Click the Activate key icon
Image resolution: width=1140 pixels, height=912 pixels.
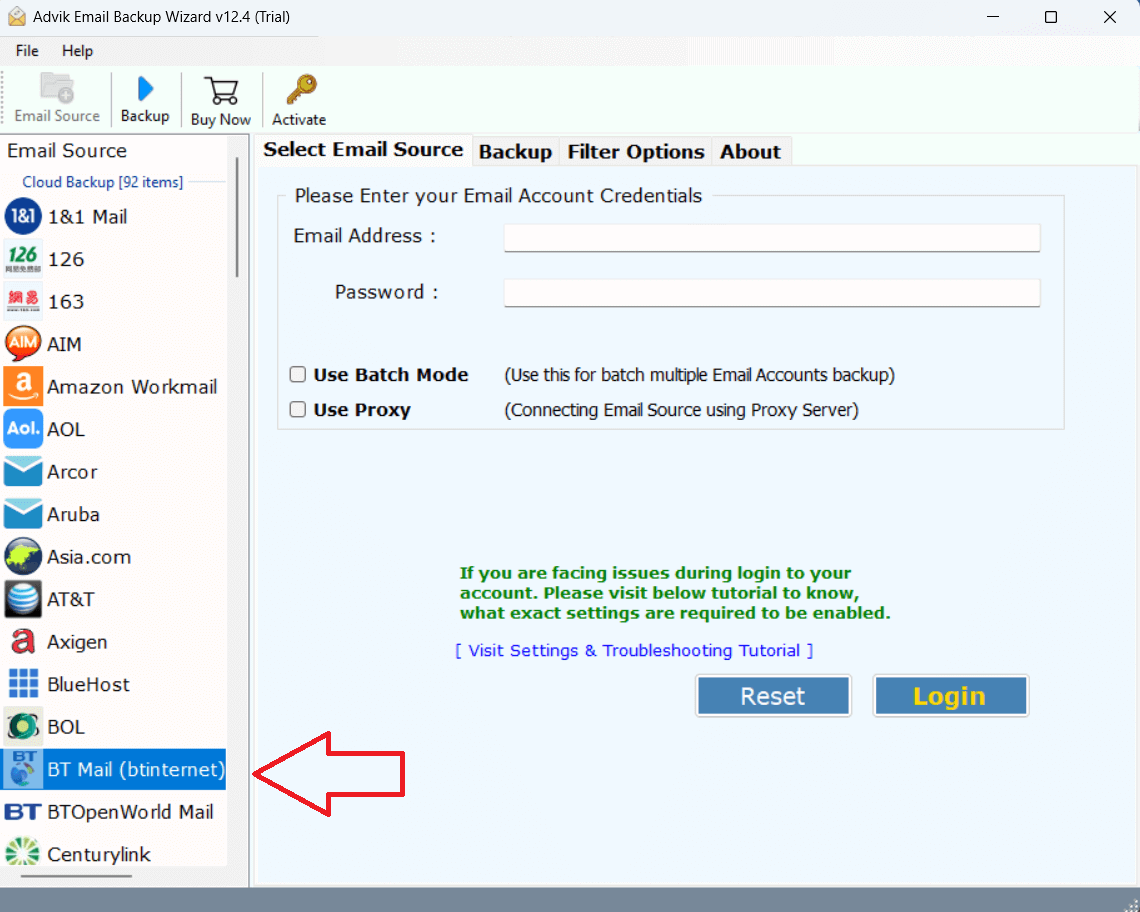click(300, 90)
